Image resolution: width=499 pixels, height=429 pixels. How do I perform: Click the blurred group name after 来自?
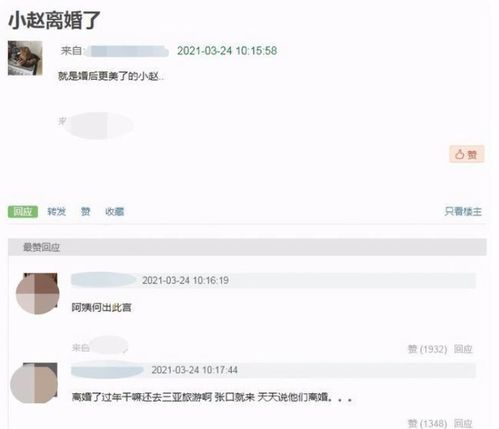[x=127, y=51]
